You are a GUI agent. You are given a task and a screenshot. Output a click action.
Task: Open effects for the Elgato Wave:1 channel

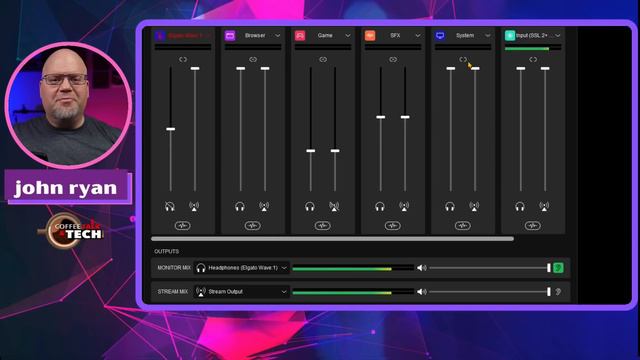pyautogui.click(x=182, y=225)
